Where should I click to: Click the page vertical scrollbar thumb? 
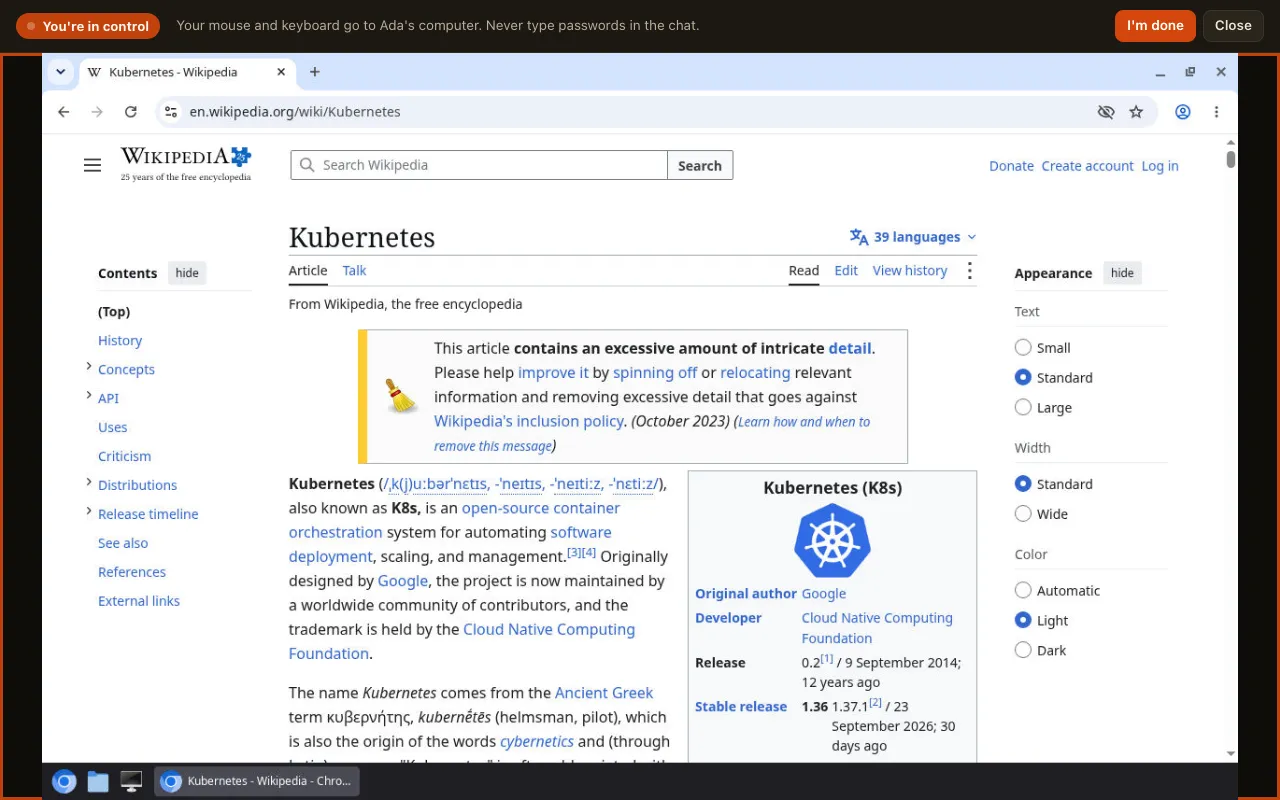tap(1230, 158)
